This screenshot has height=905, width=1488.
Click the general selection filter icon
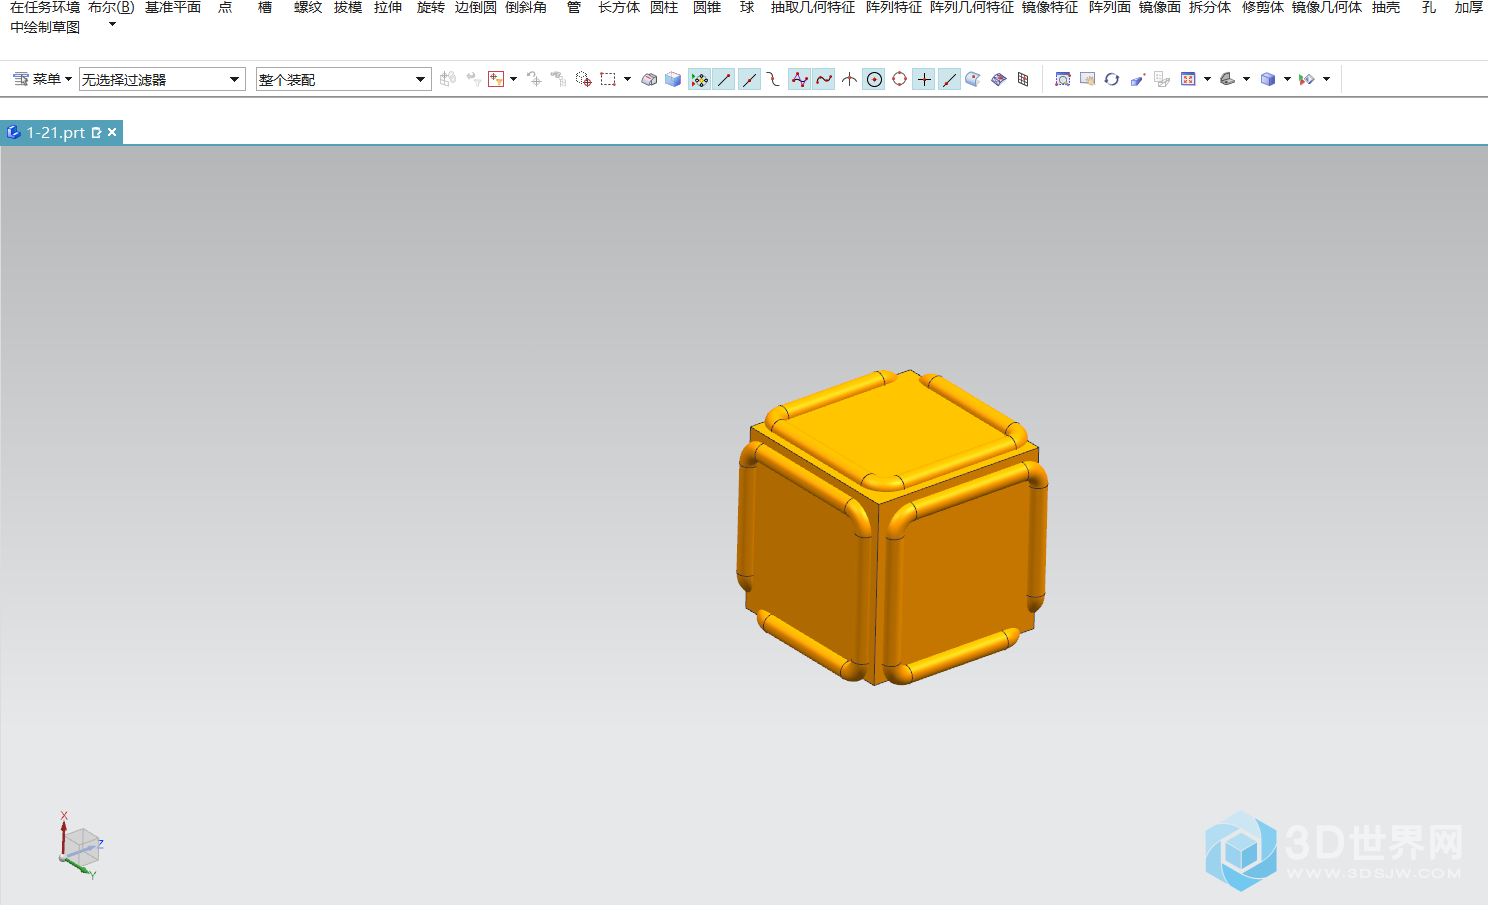[496, 79]
